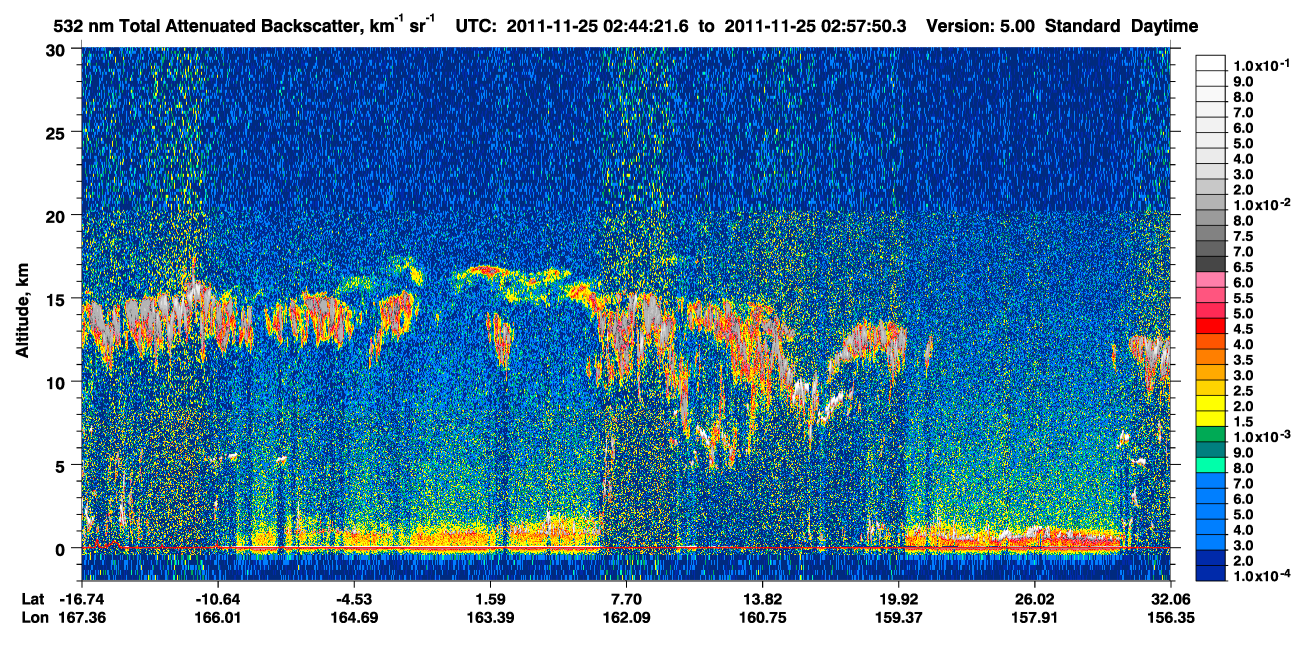Click the colorbar label '3.5'
Screen dimensions: 1300x667
tap(1242, 360)
